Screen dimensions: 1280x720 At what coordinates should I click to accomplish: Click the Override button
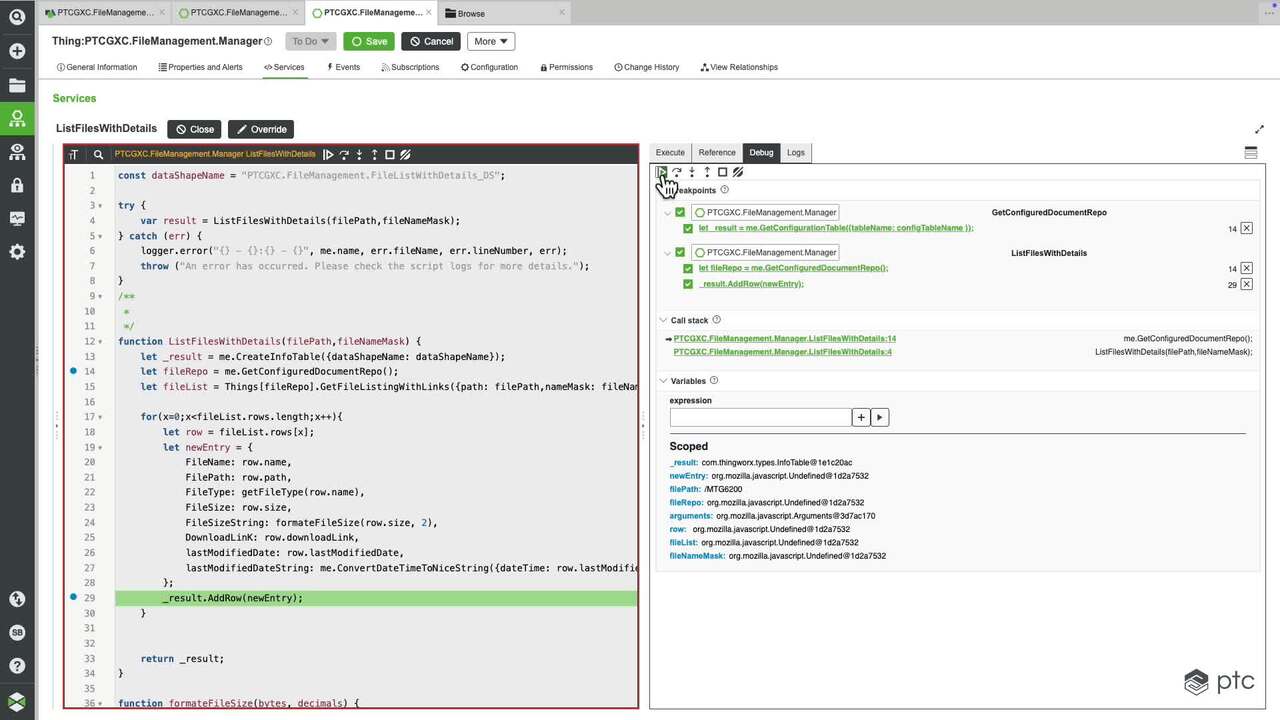coord(261,129)
